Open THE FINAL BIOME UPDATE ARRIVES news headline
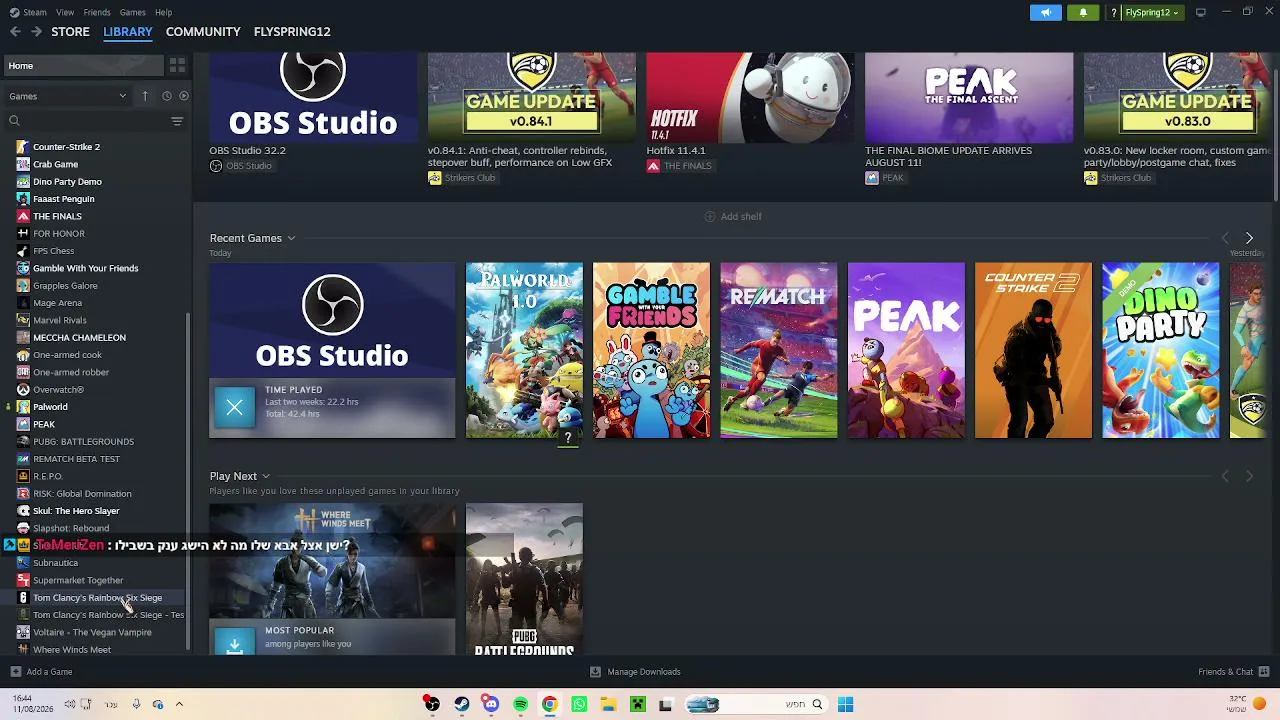The image size is (1280, 720). coord(948,156)
